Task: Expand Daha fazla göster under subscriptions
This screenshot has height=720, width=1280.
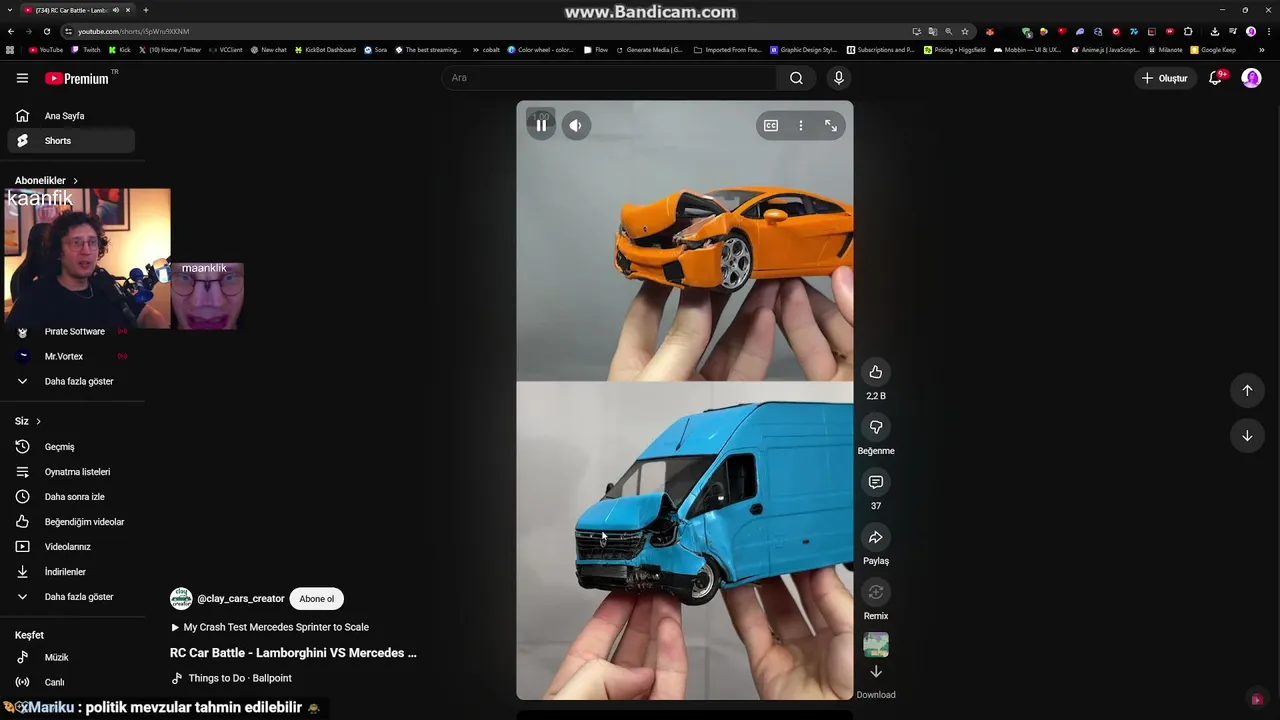Action: pos(71,381)
